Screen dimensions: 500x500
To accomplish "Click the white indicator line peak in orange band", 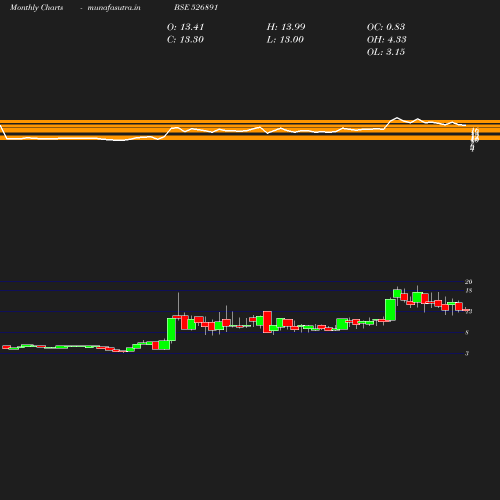I will (397, 118).
